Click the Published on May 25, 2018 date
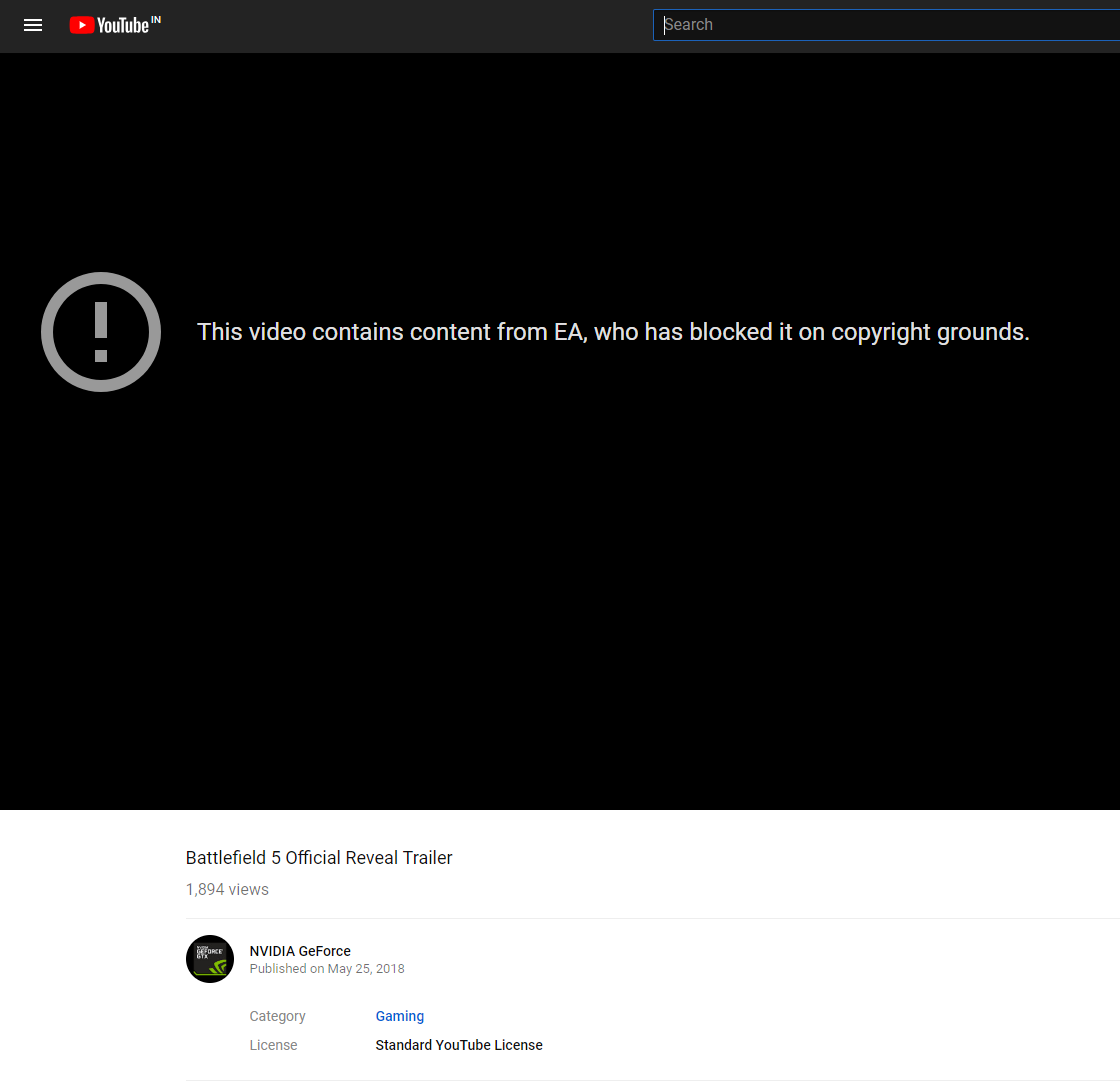 point(326,969)
